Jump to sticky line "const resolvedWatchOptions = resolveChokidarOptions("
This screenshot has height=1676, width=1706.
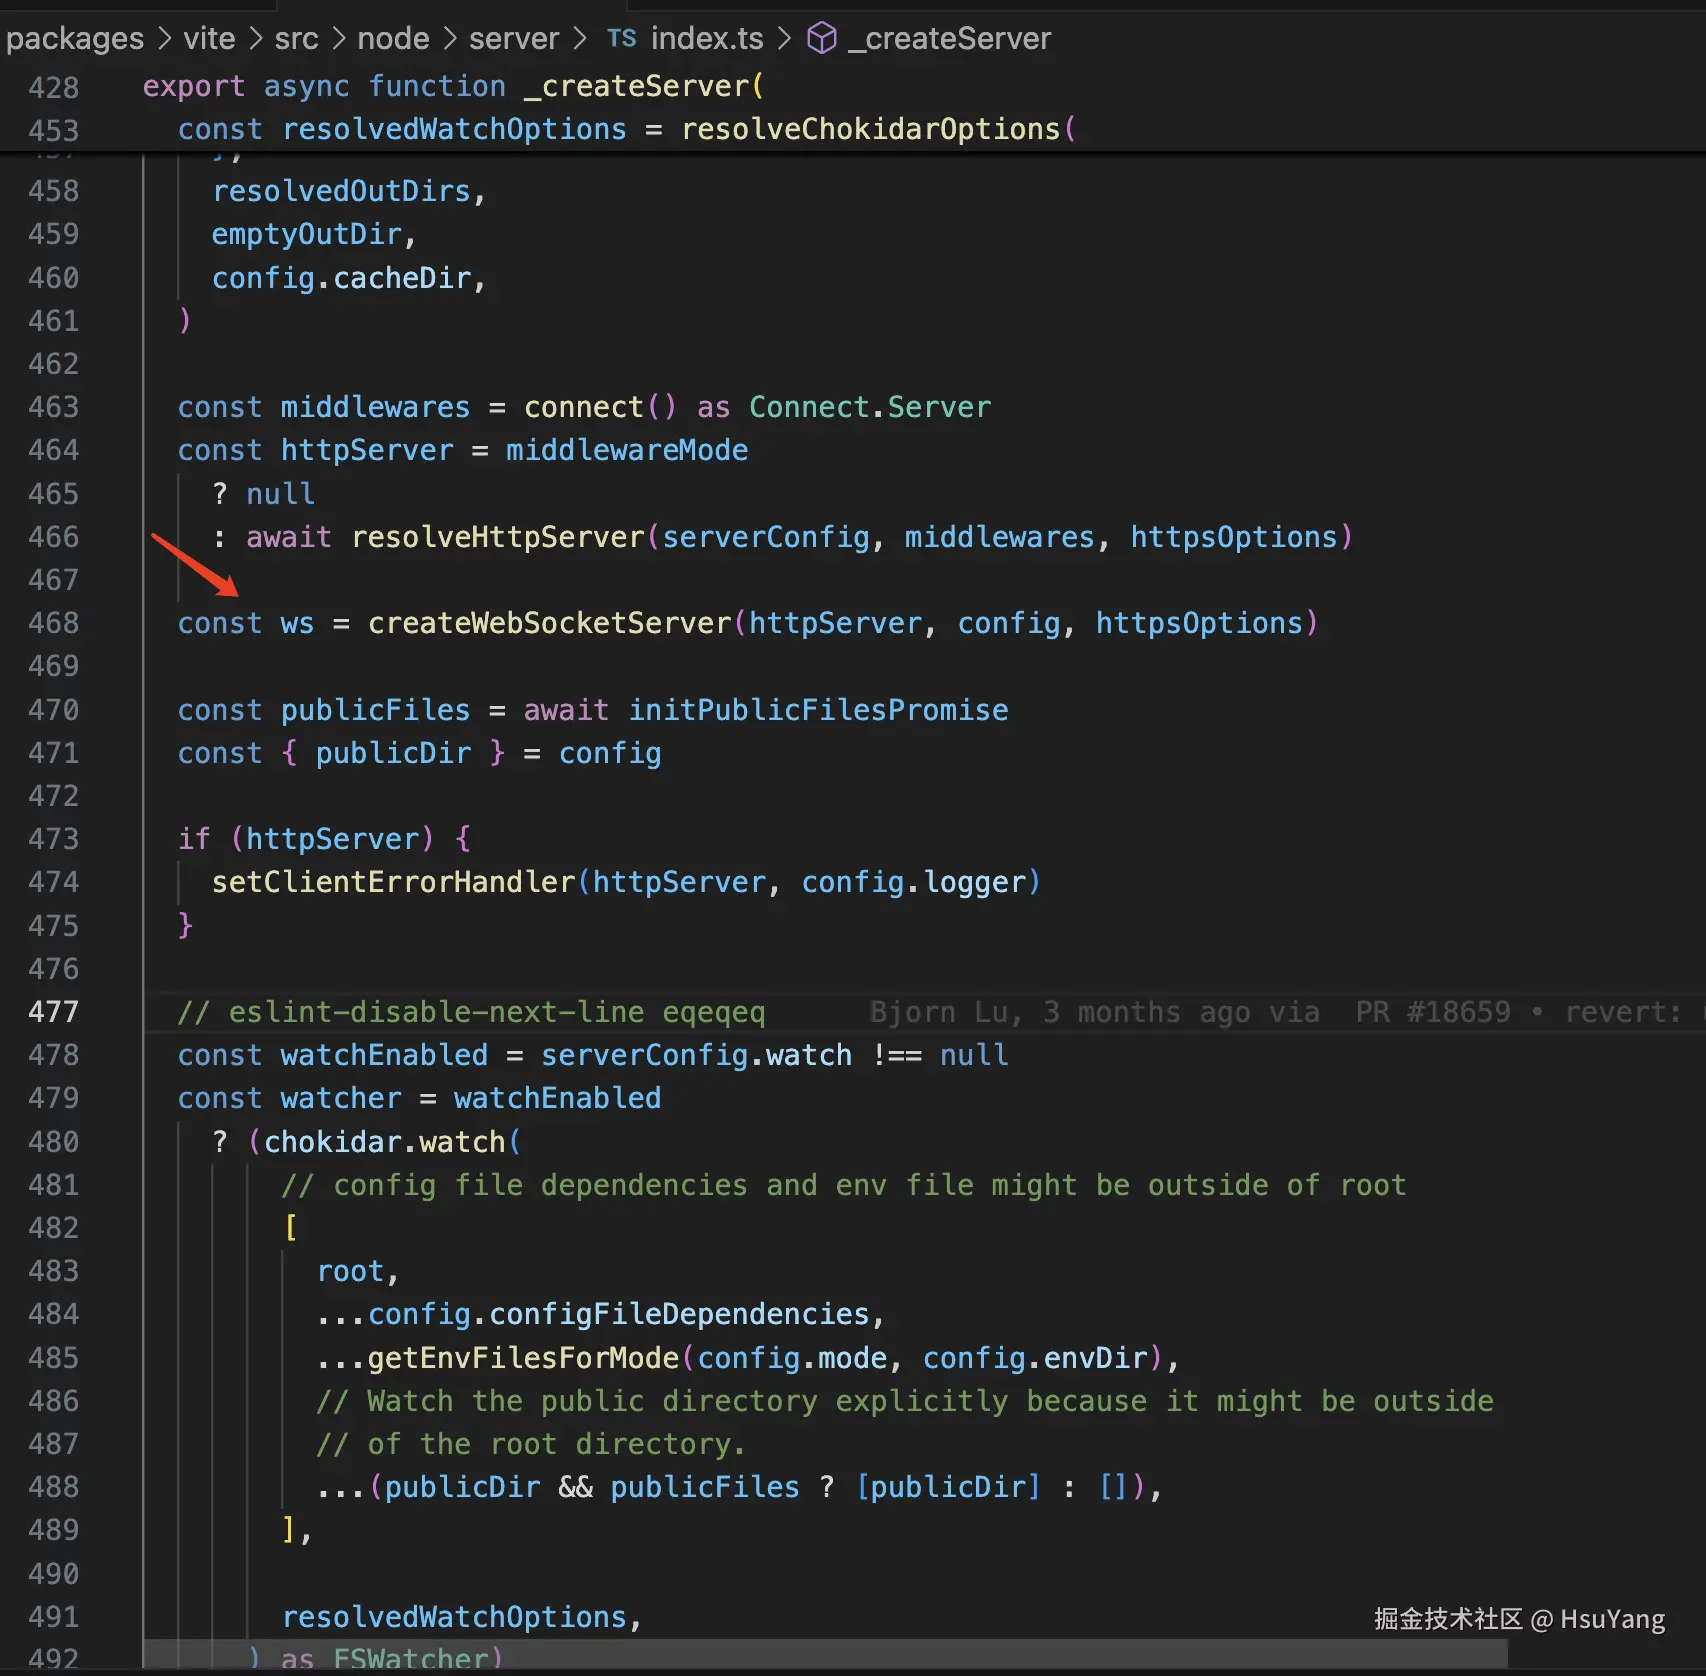(x=627, y=130)
